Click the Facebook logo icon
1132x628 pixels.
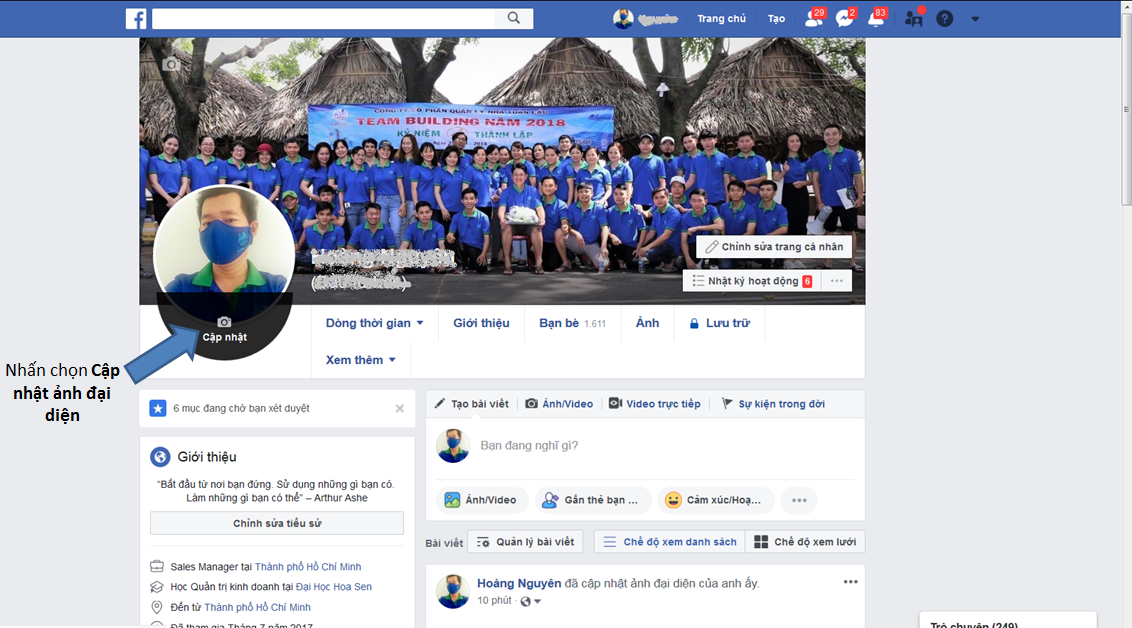pyautogui.click(x=136, y=19)
